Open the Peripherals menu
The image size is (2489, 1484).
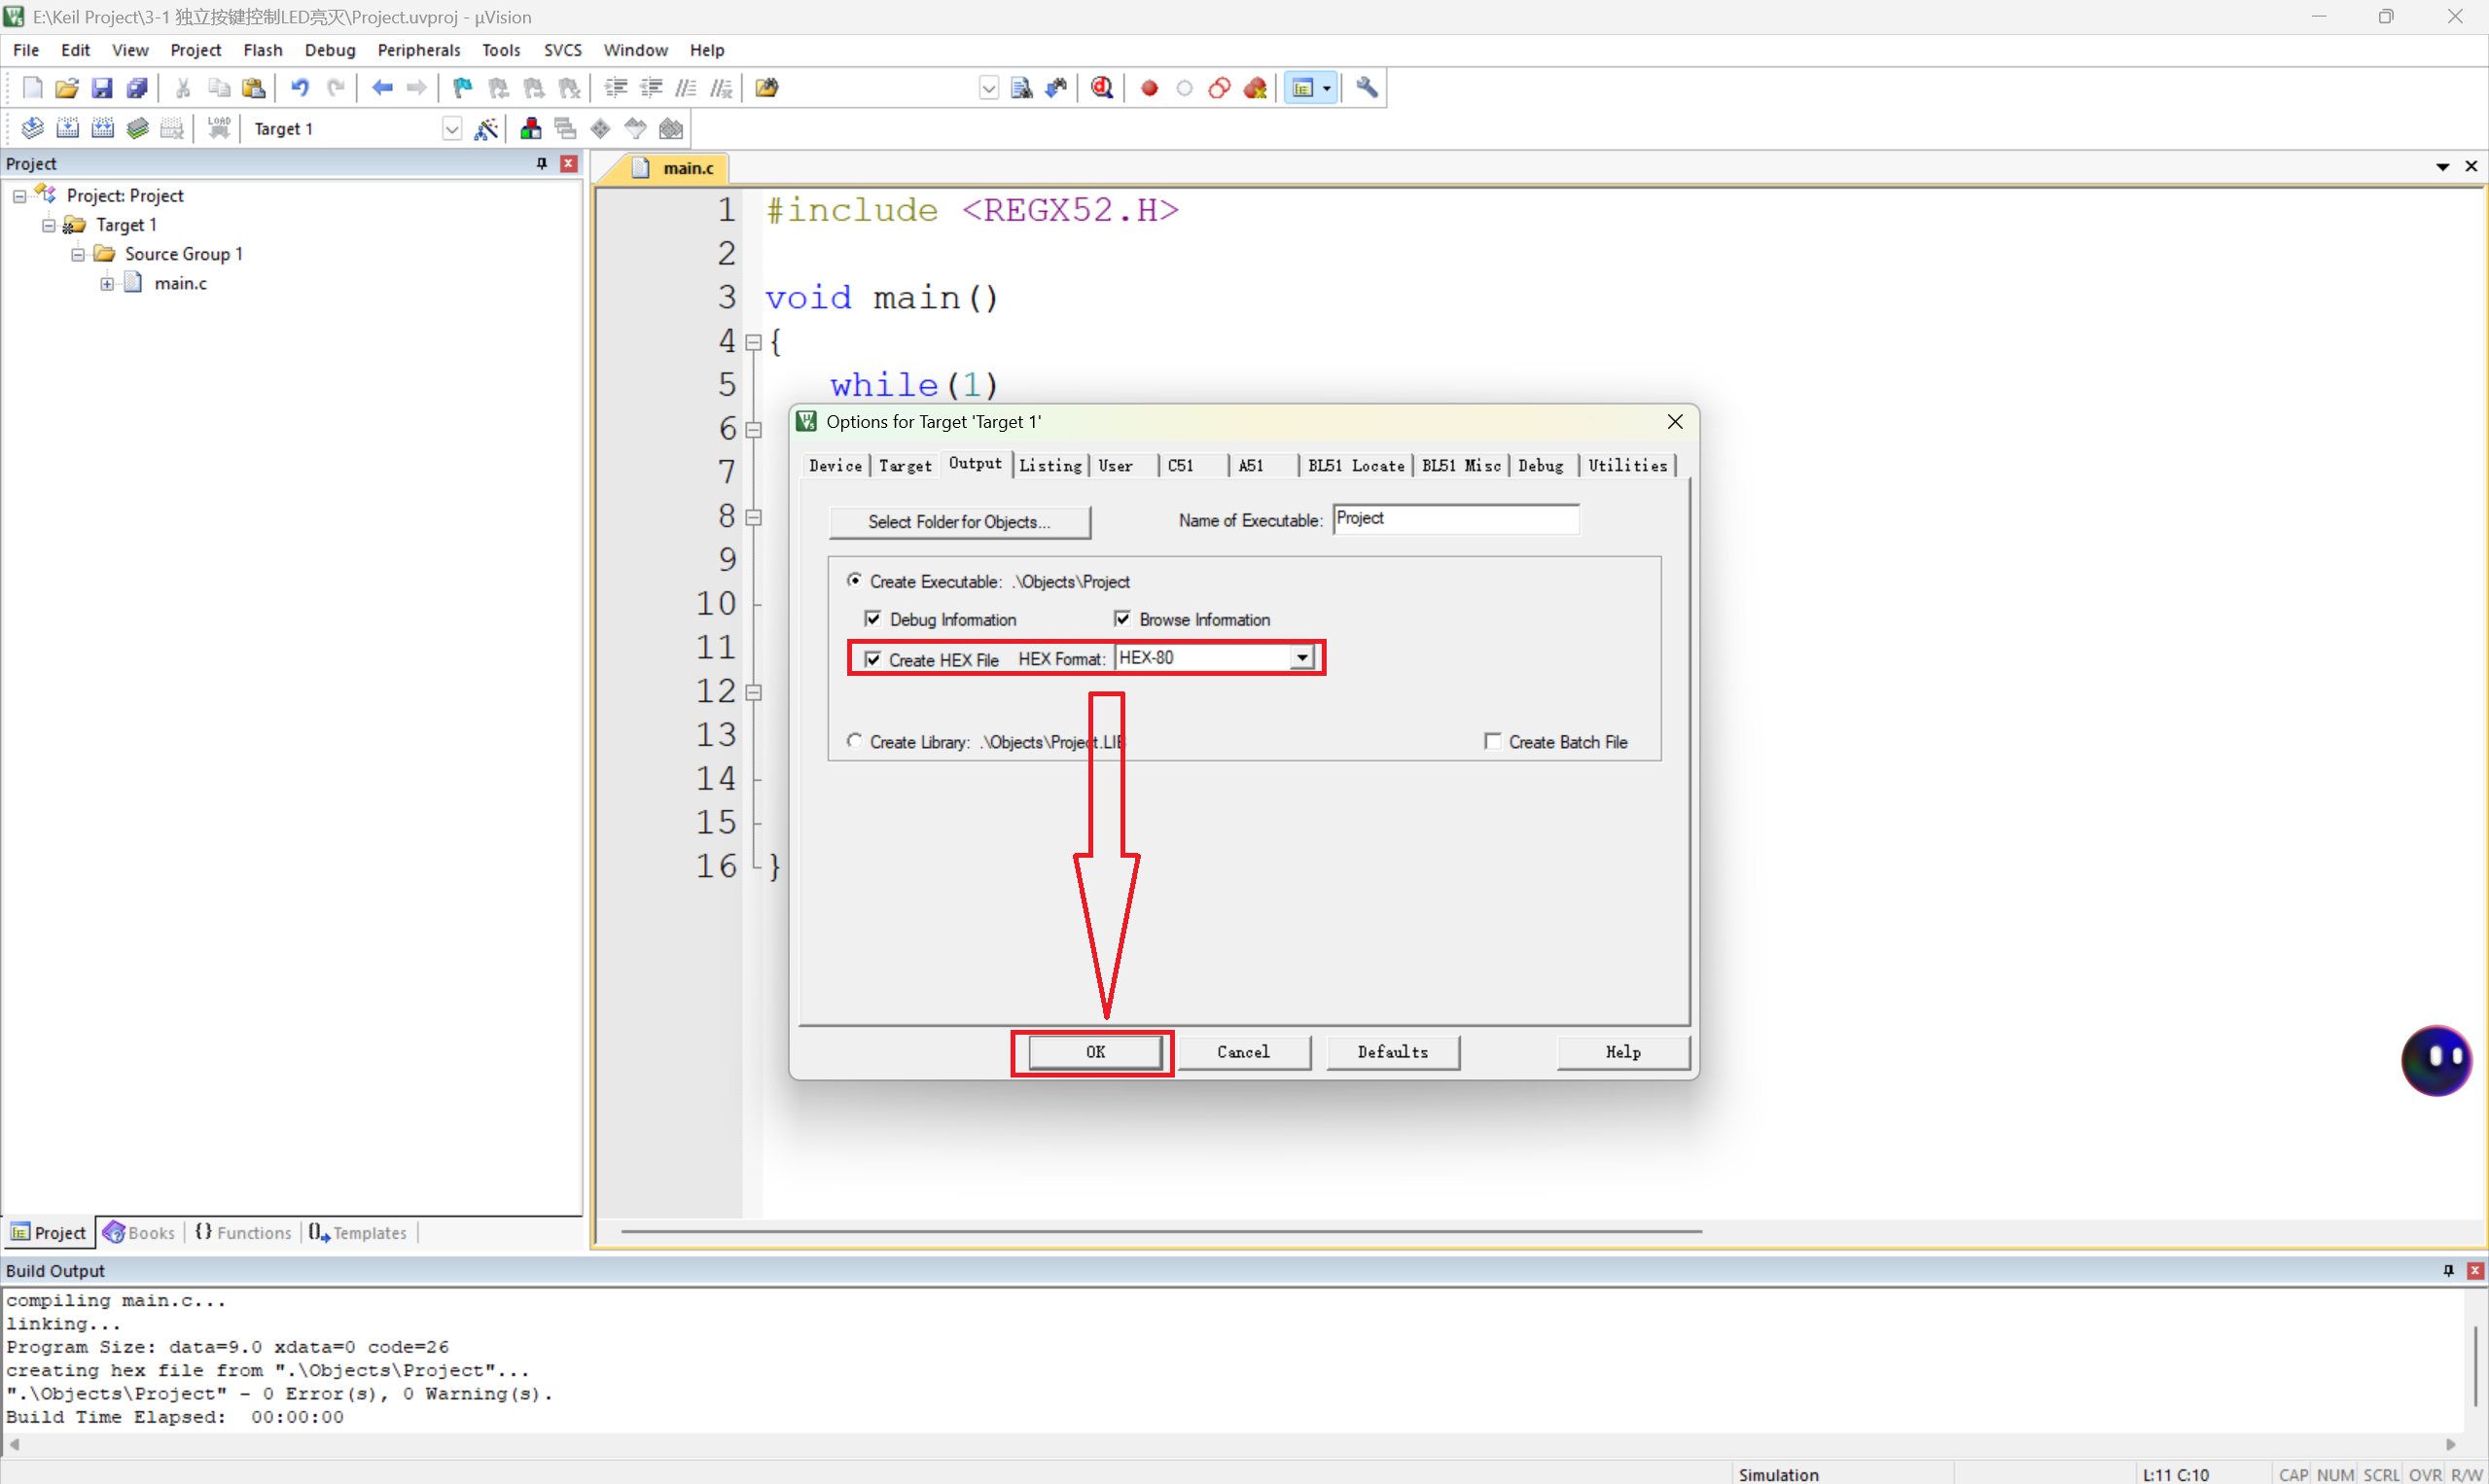[x=418, y=50]
